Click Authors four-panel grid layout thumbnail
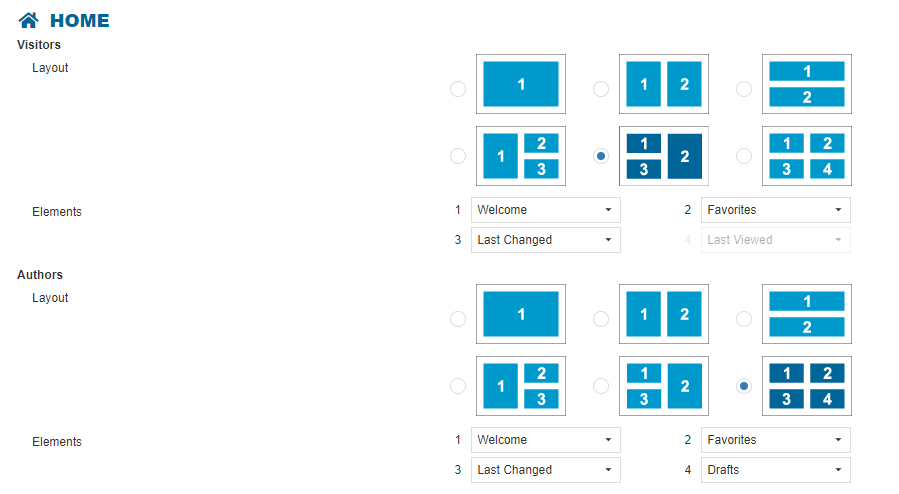The height and width of the screenshot is (494, 899). click(806, 386)
